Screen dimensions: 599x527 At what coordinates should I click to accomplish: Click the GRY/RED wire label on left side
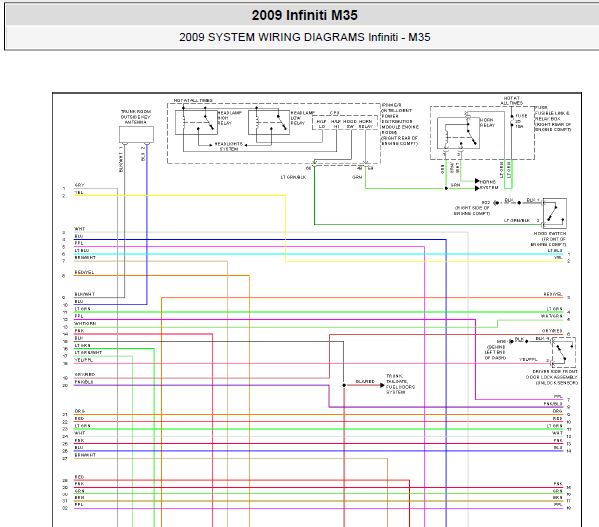click(x=85, y=374)
